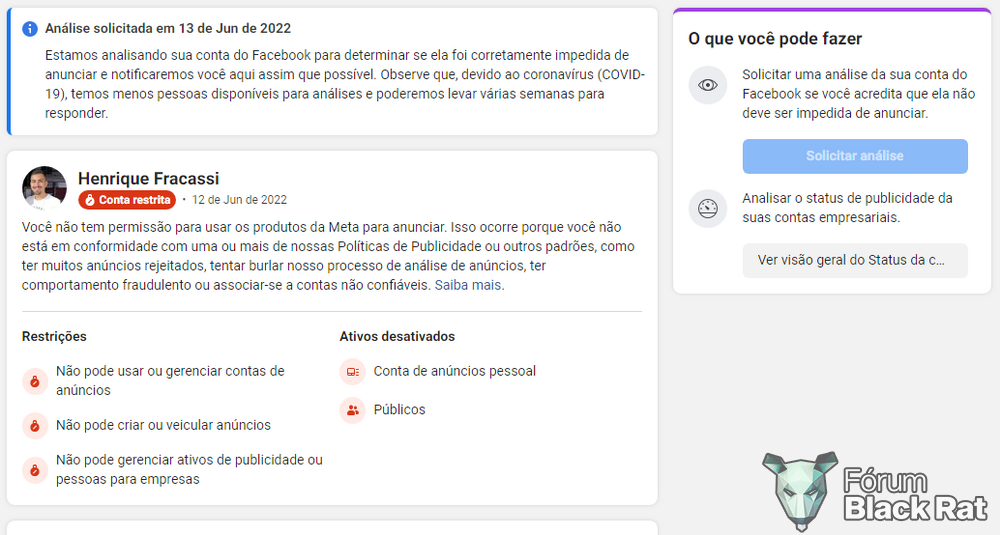
Task: Click the Públicos people icon
Action: click(x=353, y=410)
